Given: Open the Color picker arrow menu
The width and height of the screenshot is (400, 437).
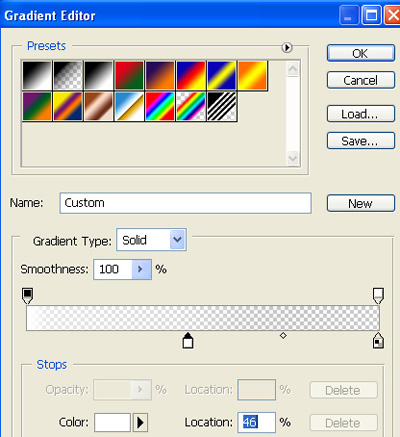Looking at the screenshot, I should pyautogui.click(x=140, y=422).
